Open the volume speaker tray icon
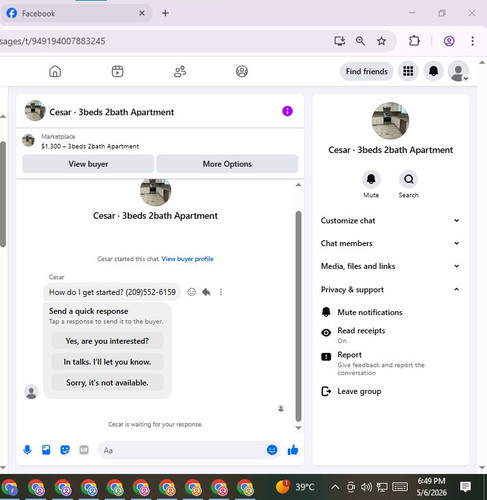This screenshot has height=500, width=487. click(x=366, y=487)
